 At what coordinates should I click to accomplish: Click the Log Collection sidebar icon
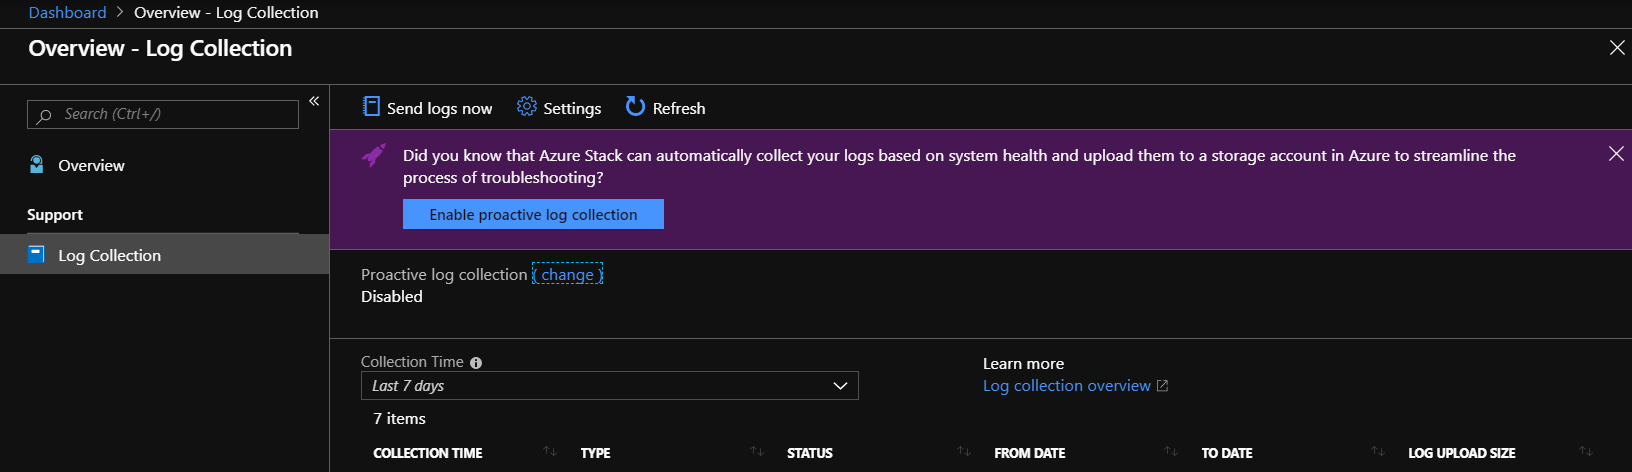(x=37, y=255)
